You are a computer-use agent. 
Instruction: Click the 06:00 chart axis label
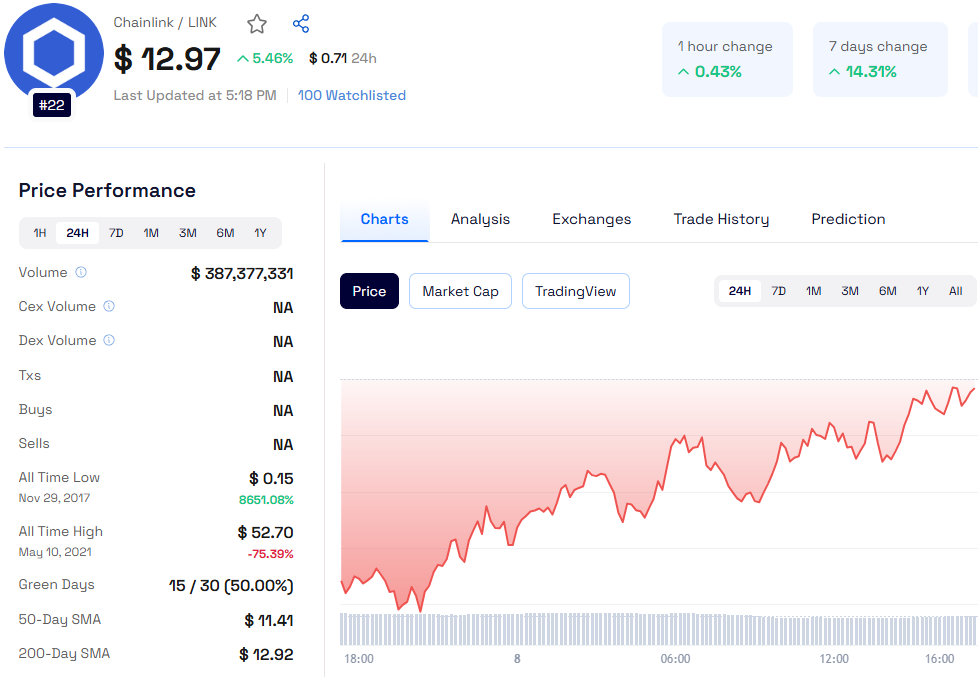[x=675, y=659]
